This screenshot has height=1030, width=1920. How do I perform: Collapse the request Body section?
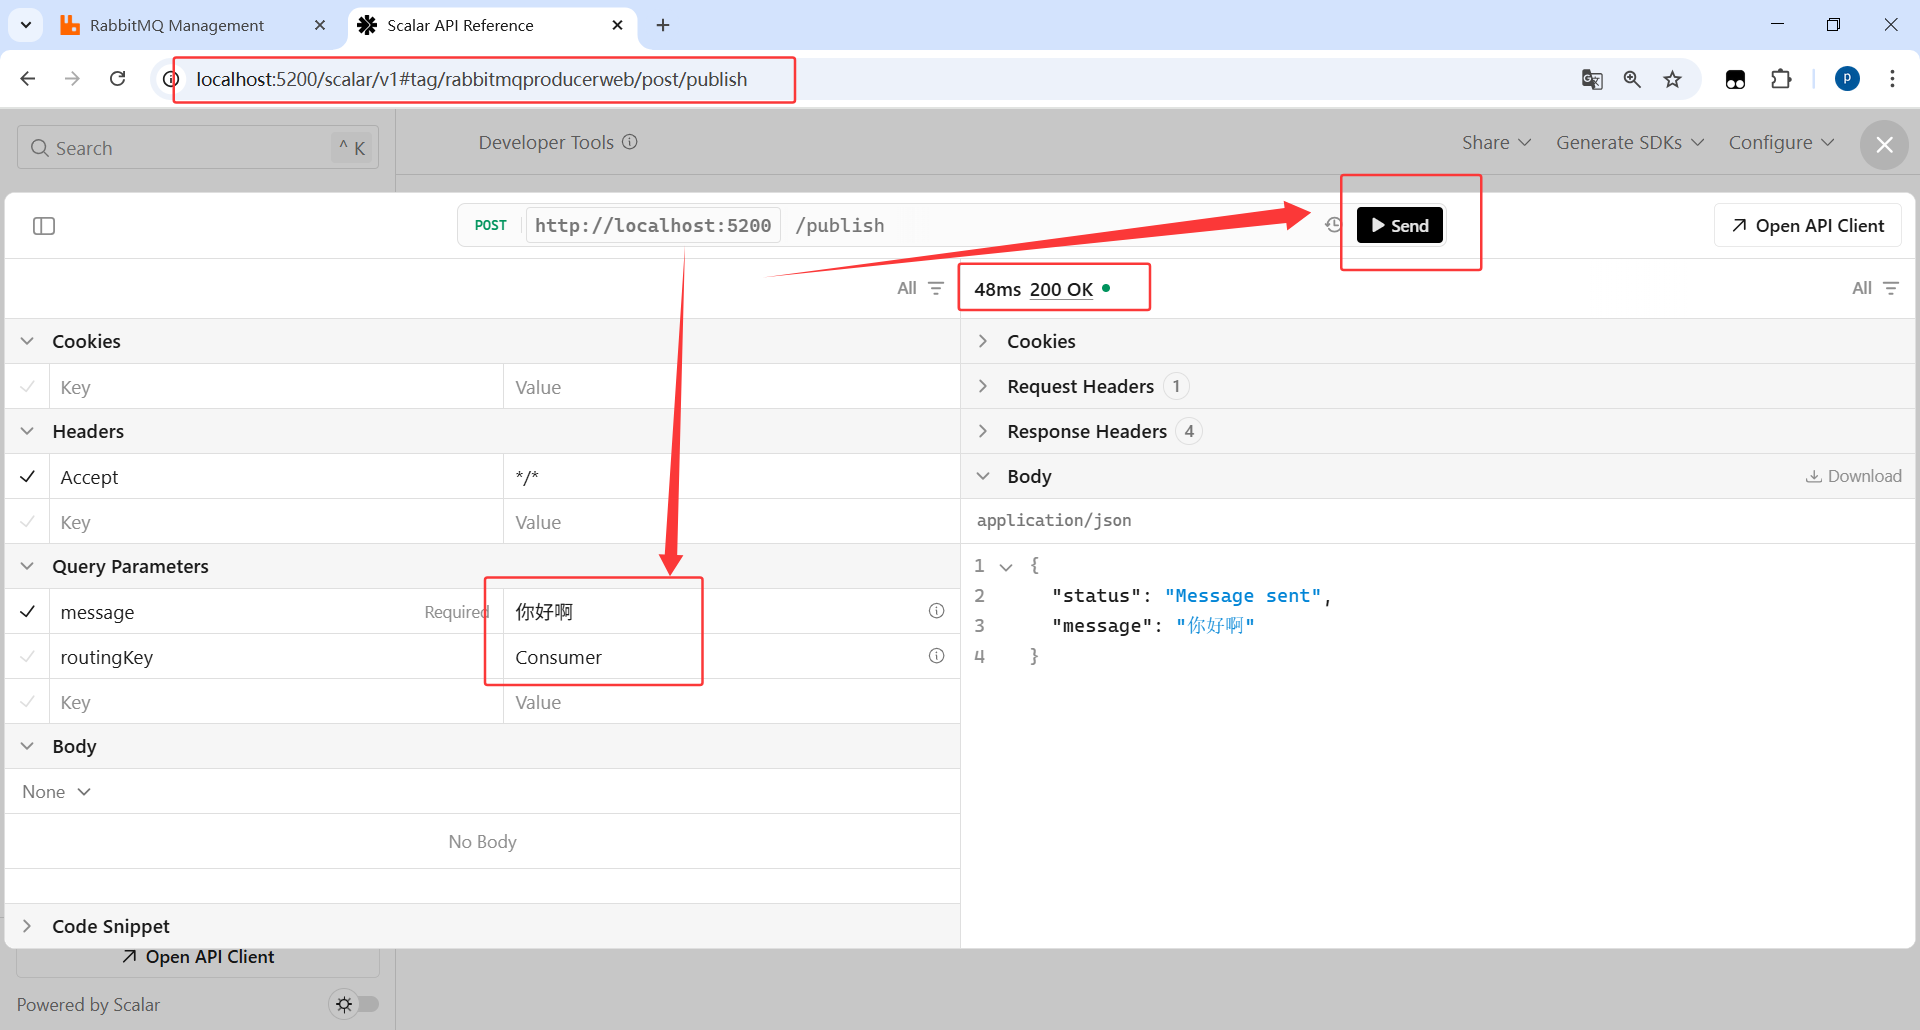tap(27, 746)
